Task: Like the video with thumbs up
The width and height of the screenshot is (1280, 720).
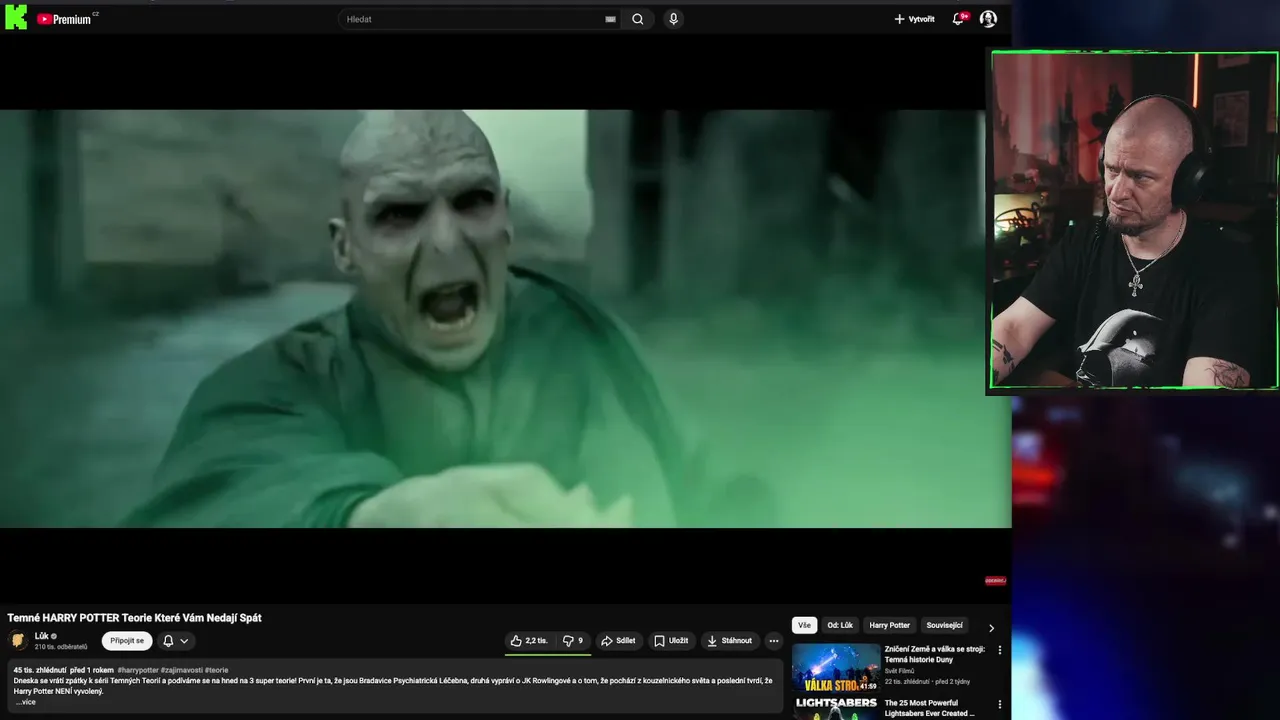Action: (x=529, y=641)
